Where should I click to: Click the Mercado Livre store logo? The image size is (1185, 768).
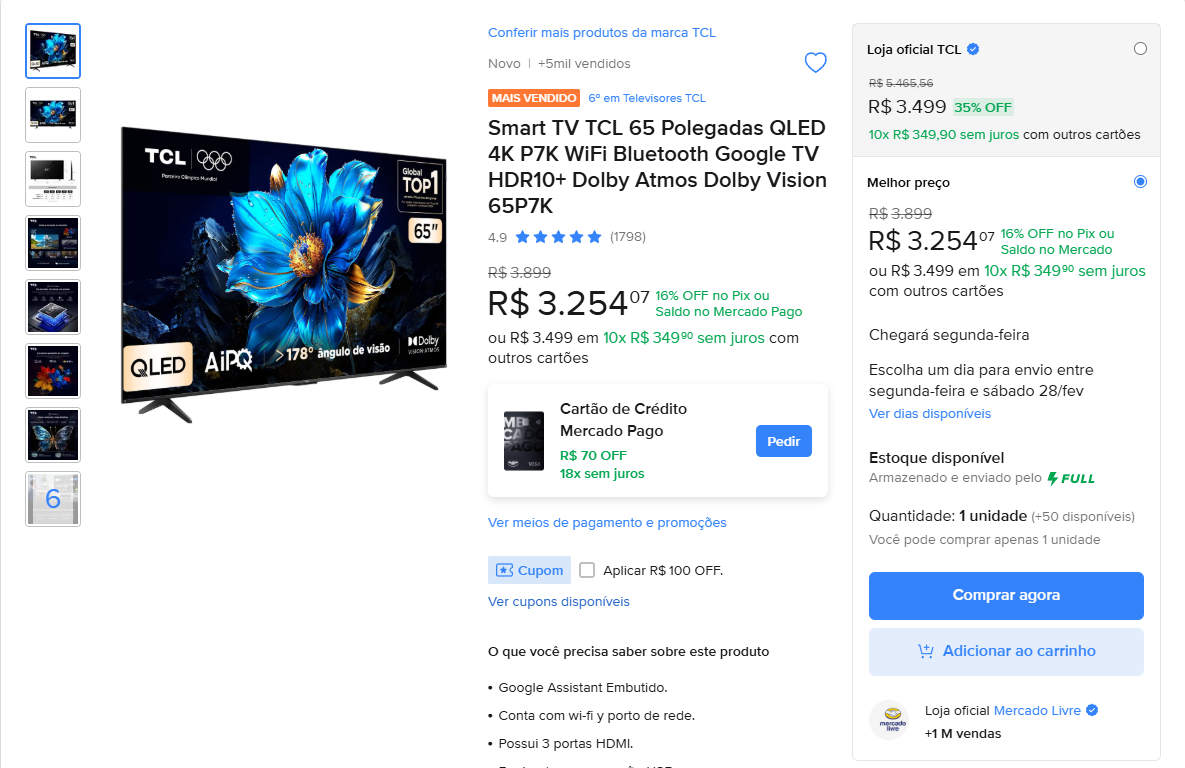click(893, 720)
